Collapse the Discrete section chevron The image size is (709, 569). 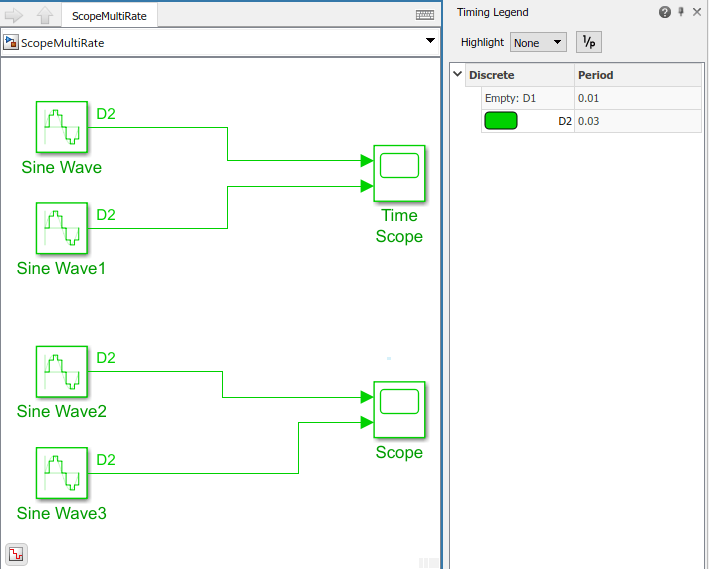pyautogui.click(x=458, y=74)
